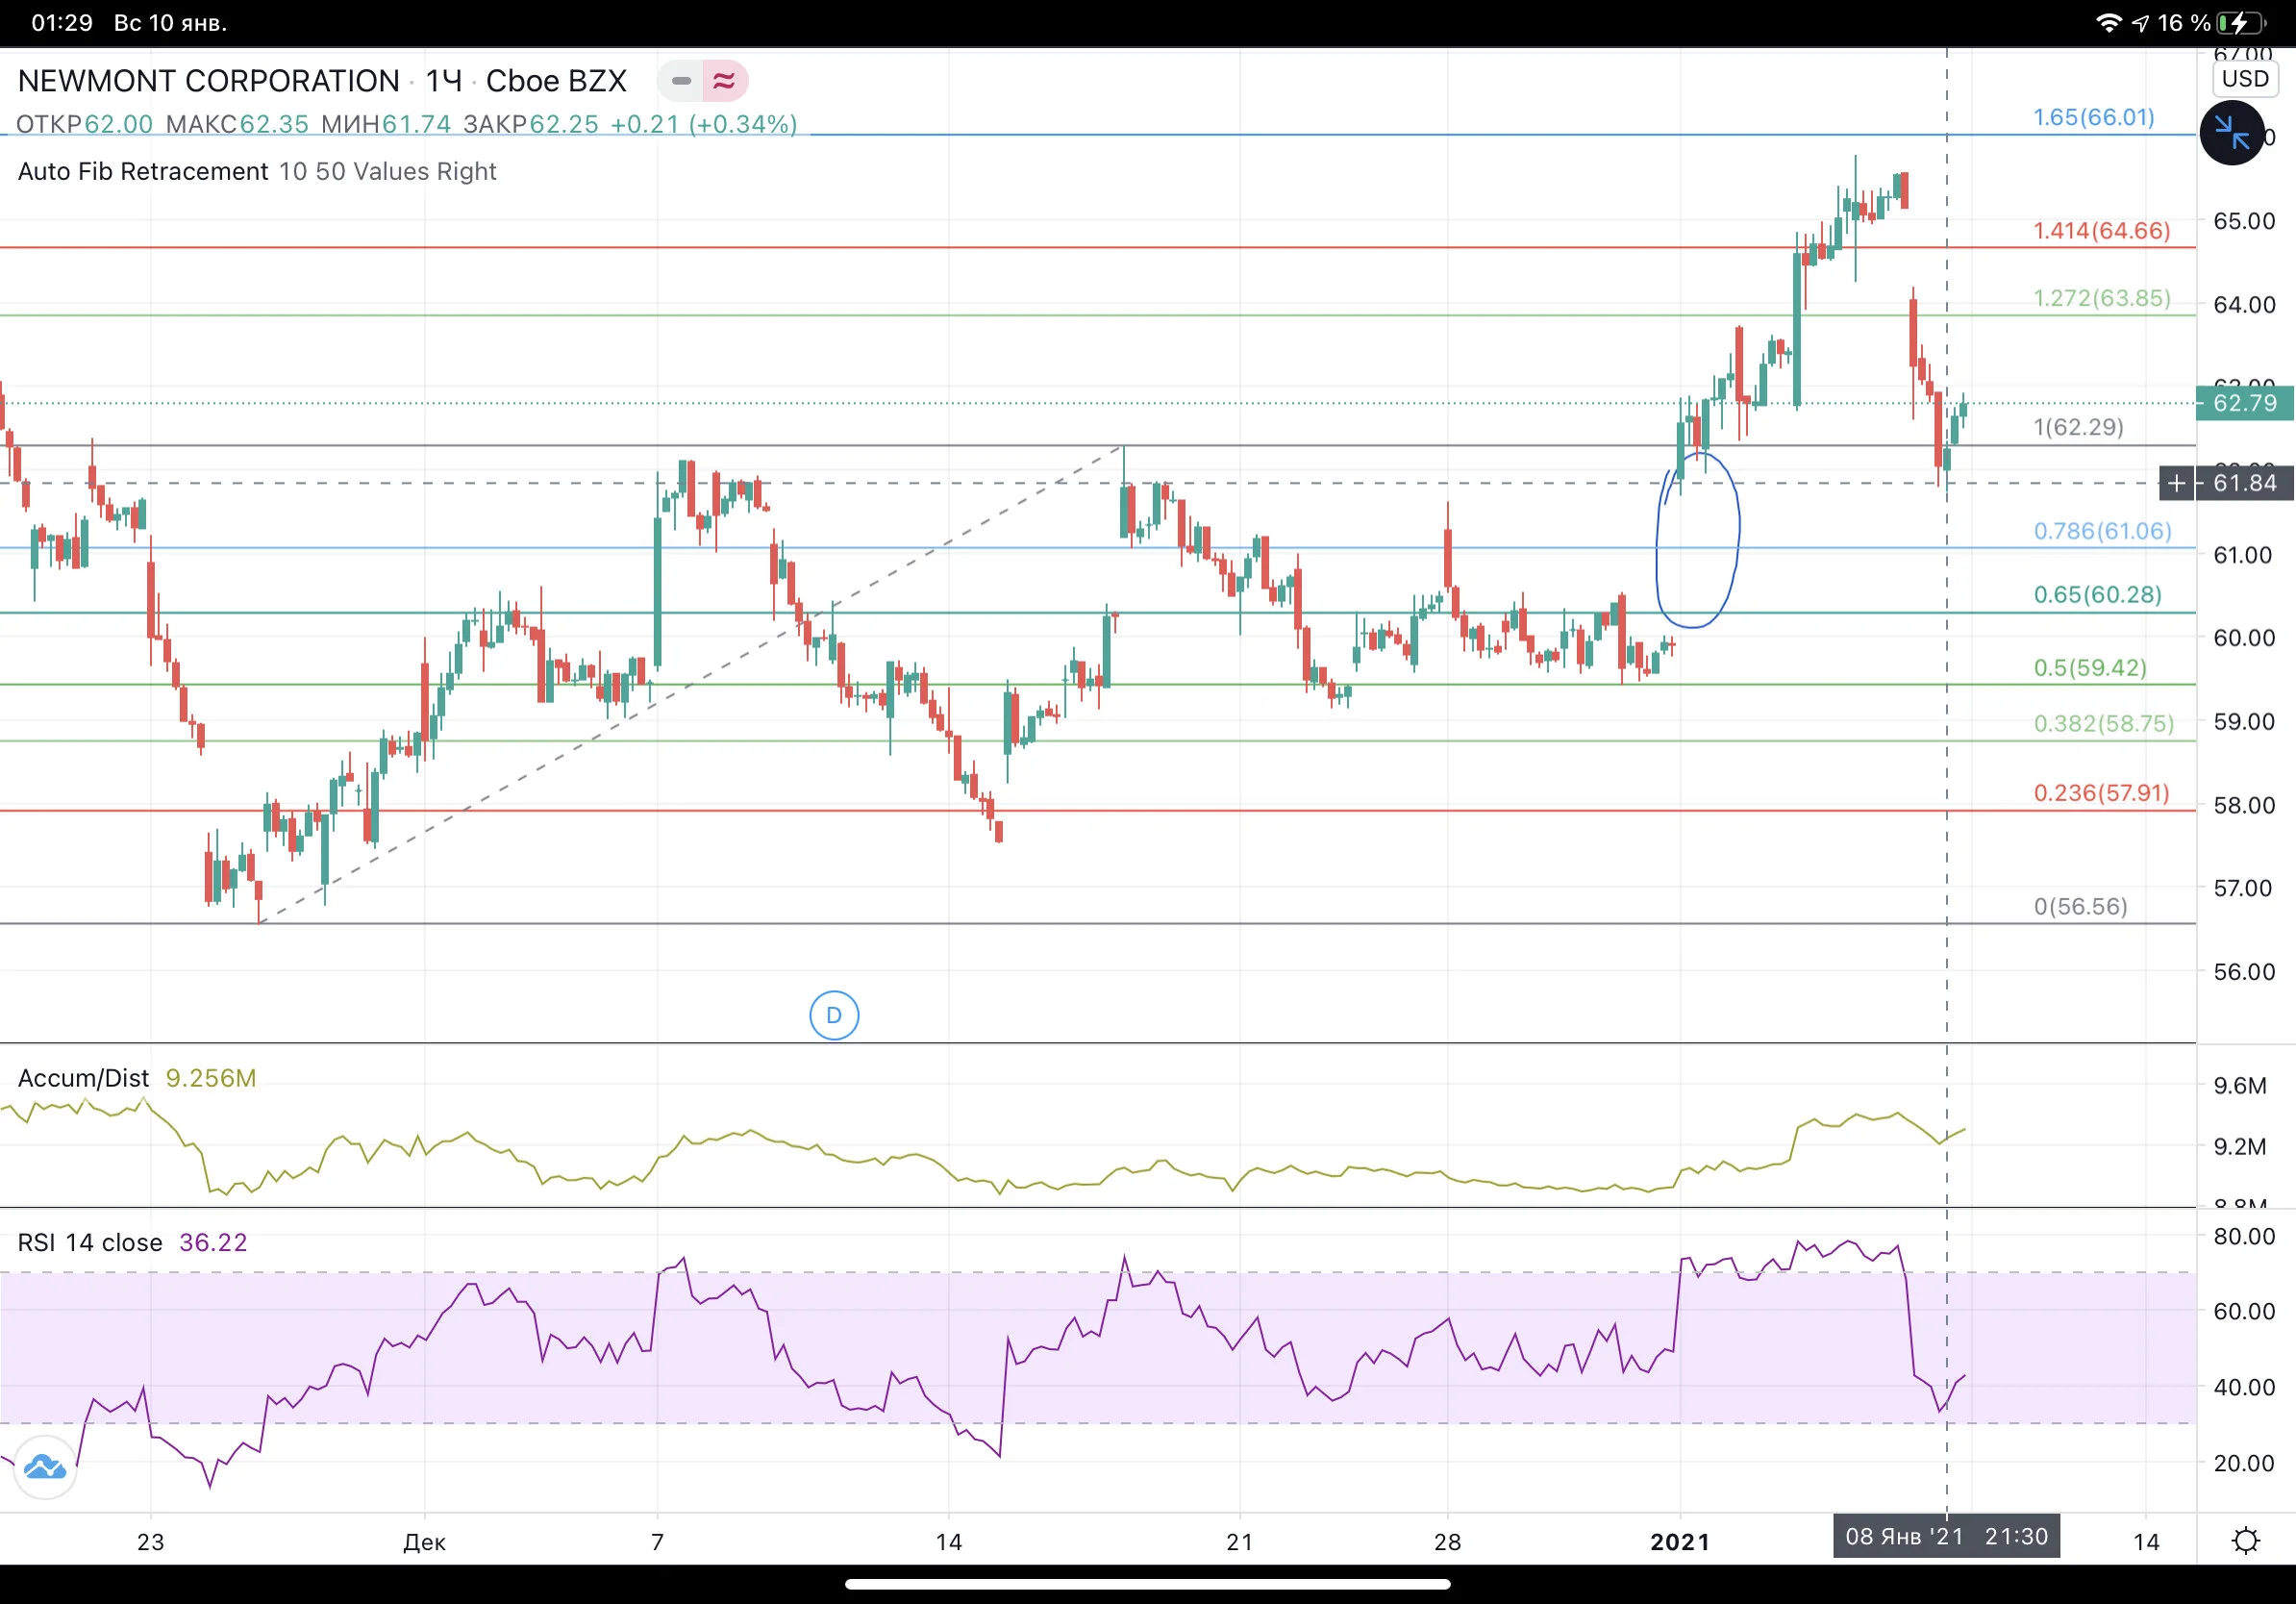Screen dimensions: 2296x1604
Task: Tap the battery charging icon
Action: tap(2240, 23)
